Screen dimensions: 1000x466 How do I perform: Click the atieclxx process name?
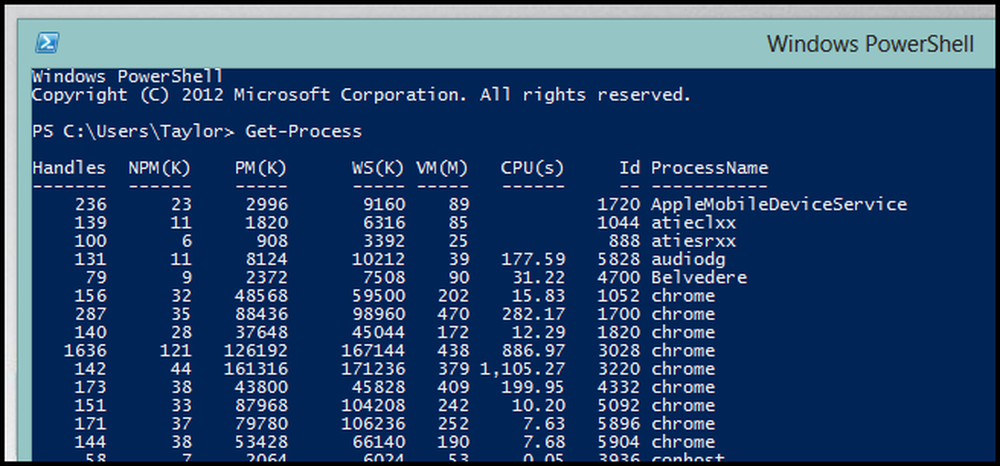[693, 223]
